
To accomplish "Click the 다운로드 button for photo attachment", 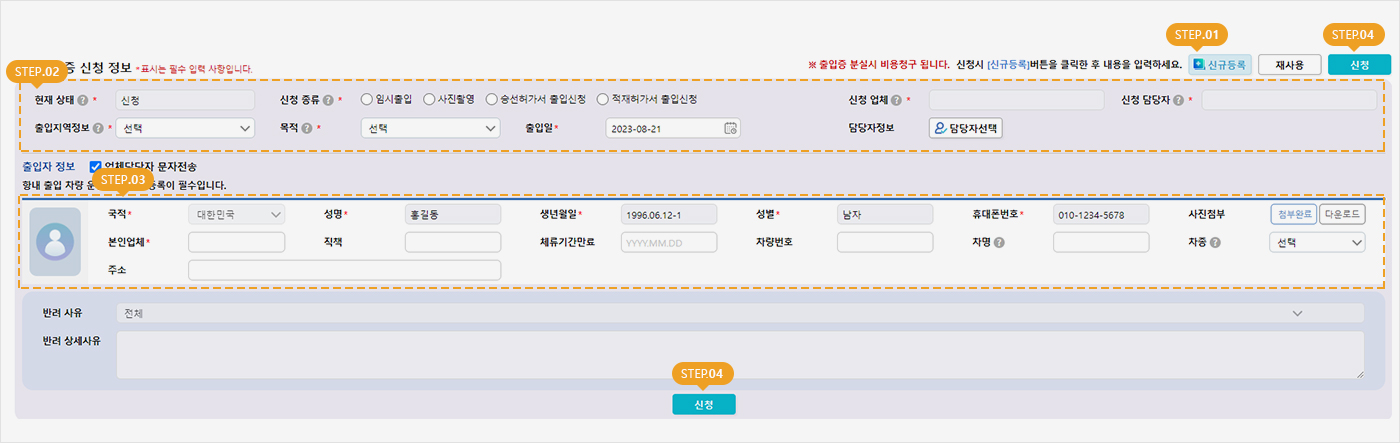I will click(x=1341, y=214).
